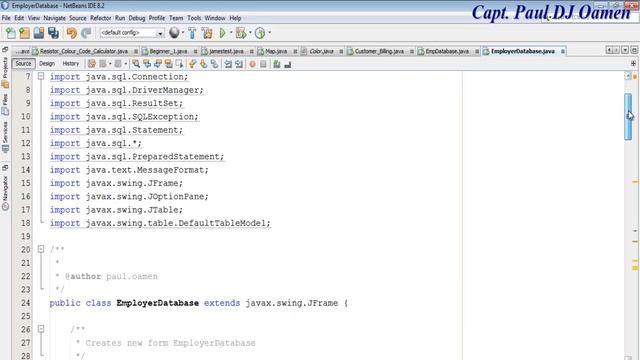Switch to Resistor_Colour_Code_Calculator.java tab
The image size is (640, 360).
(84, 51)
